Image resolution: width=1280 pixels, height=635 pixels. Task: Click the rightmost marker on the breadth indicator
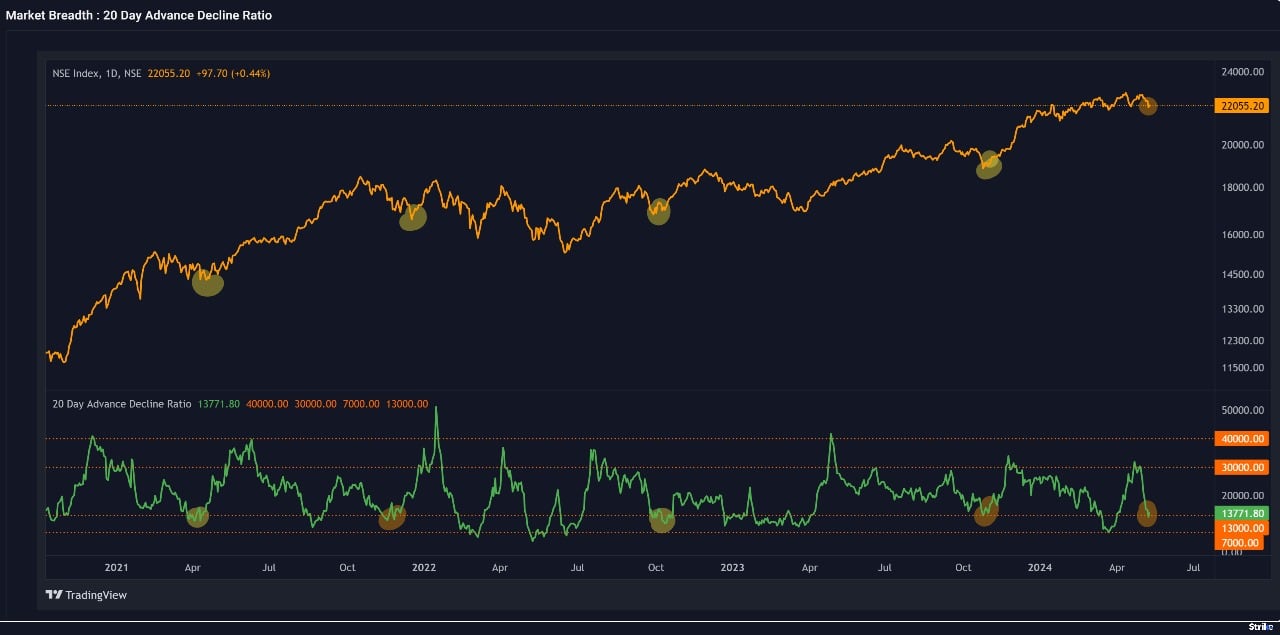point(1146,514)
